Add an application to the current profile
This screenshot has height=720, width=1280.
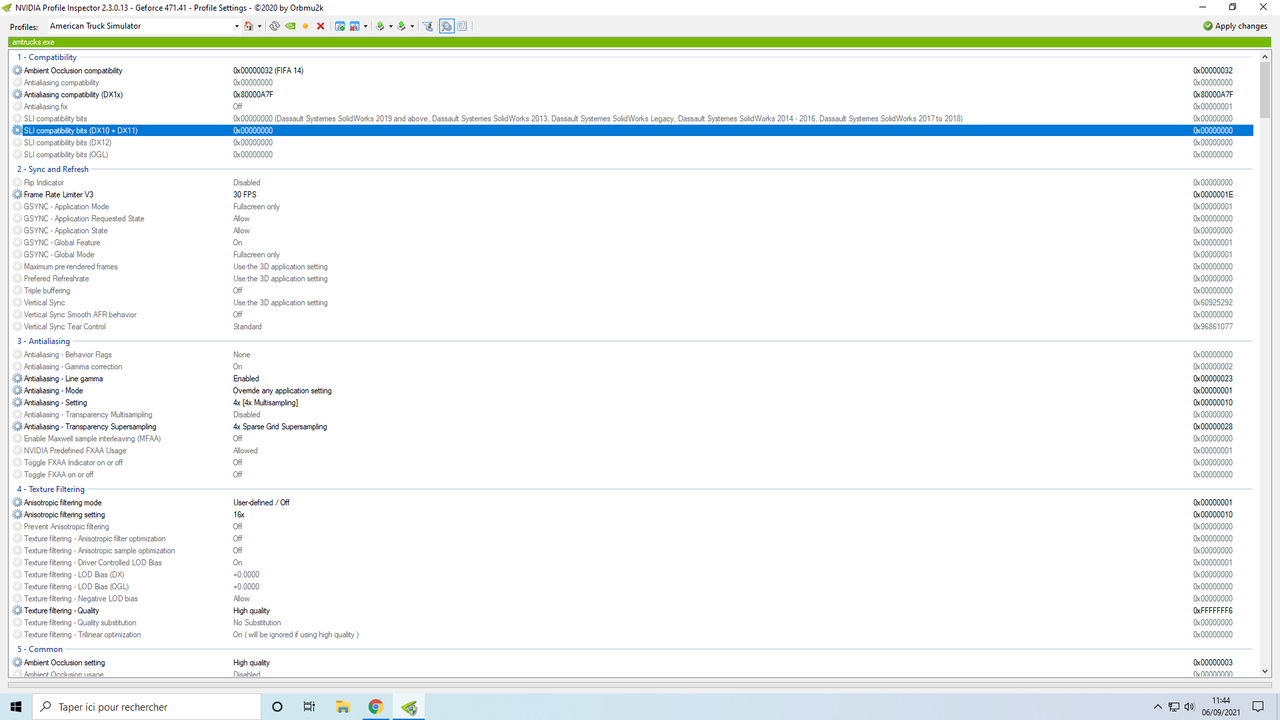tap(340, 26)
